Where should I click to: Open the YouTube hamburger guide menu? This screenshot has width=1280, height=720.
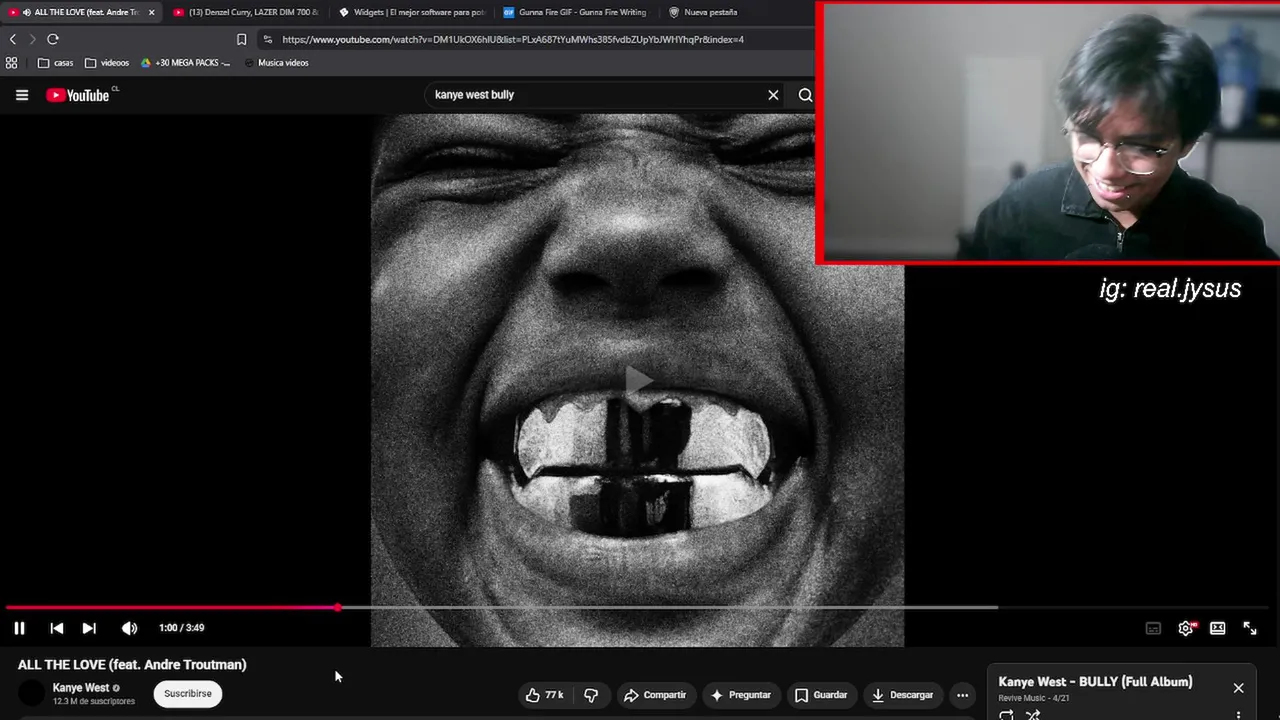click(22, 95)
